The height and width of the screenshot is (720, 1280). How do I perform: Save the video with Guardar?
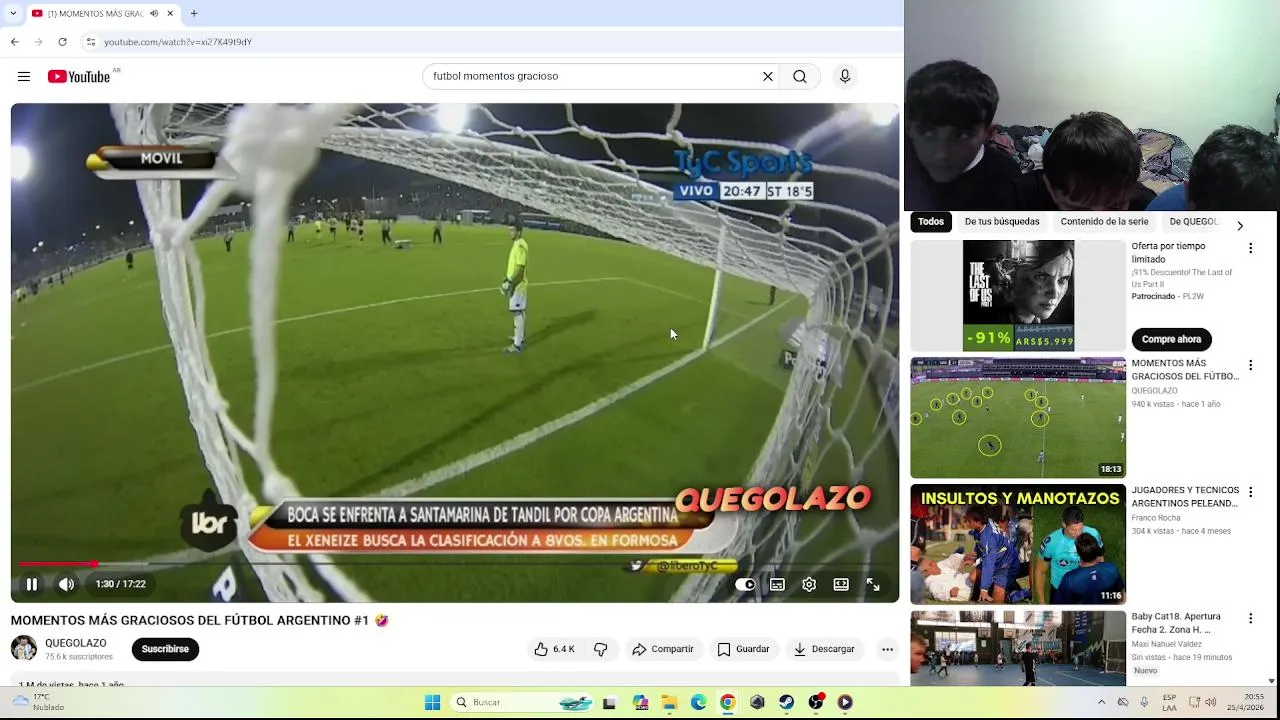pos(744,649)
